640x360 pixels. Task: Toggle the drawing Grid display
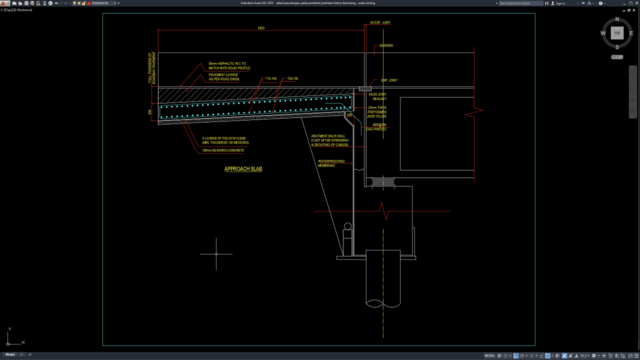point(499,356)
